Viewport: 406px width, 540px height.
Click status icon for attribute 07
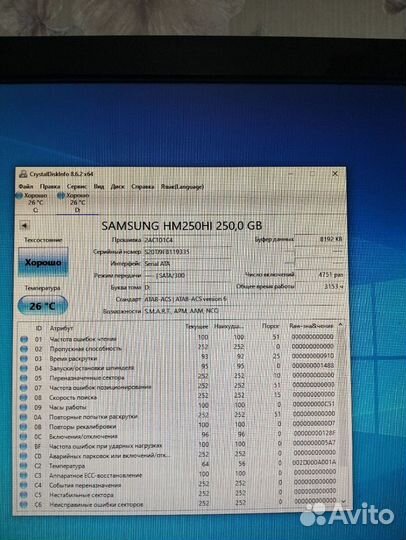(24, 388)
